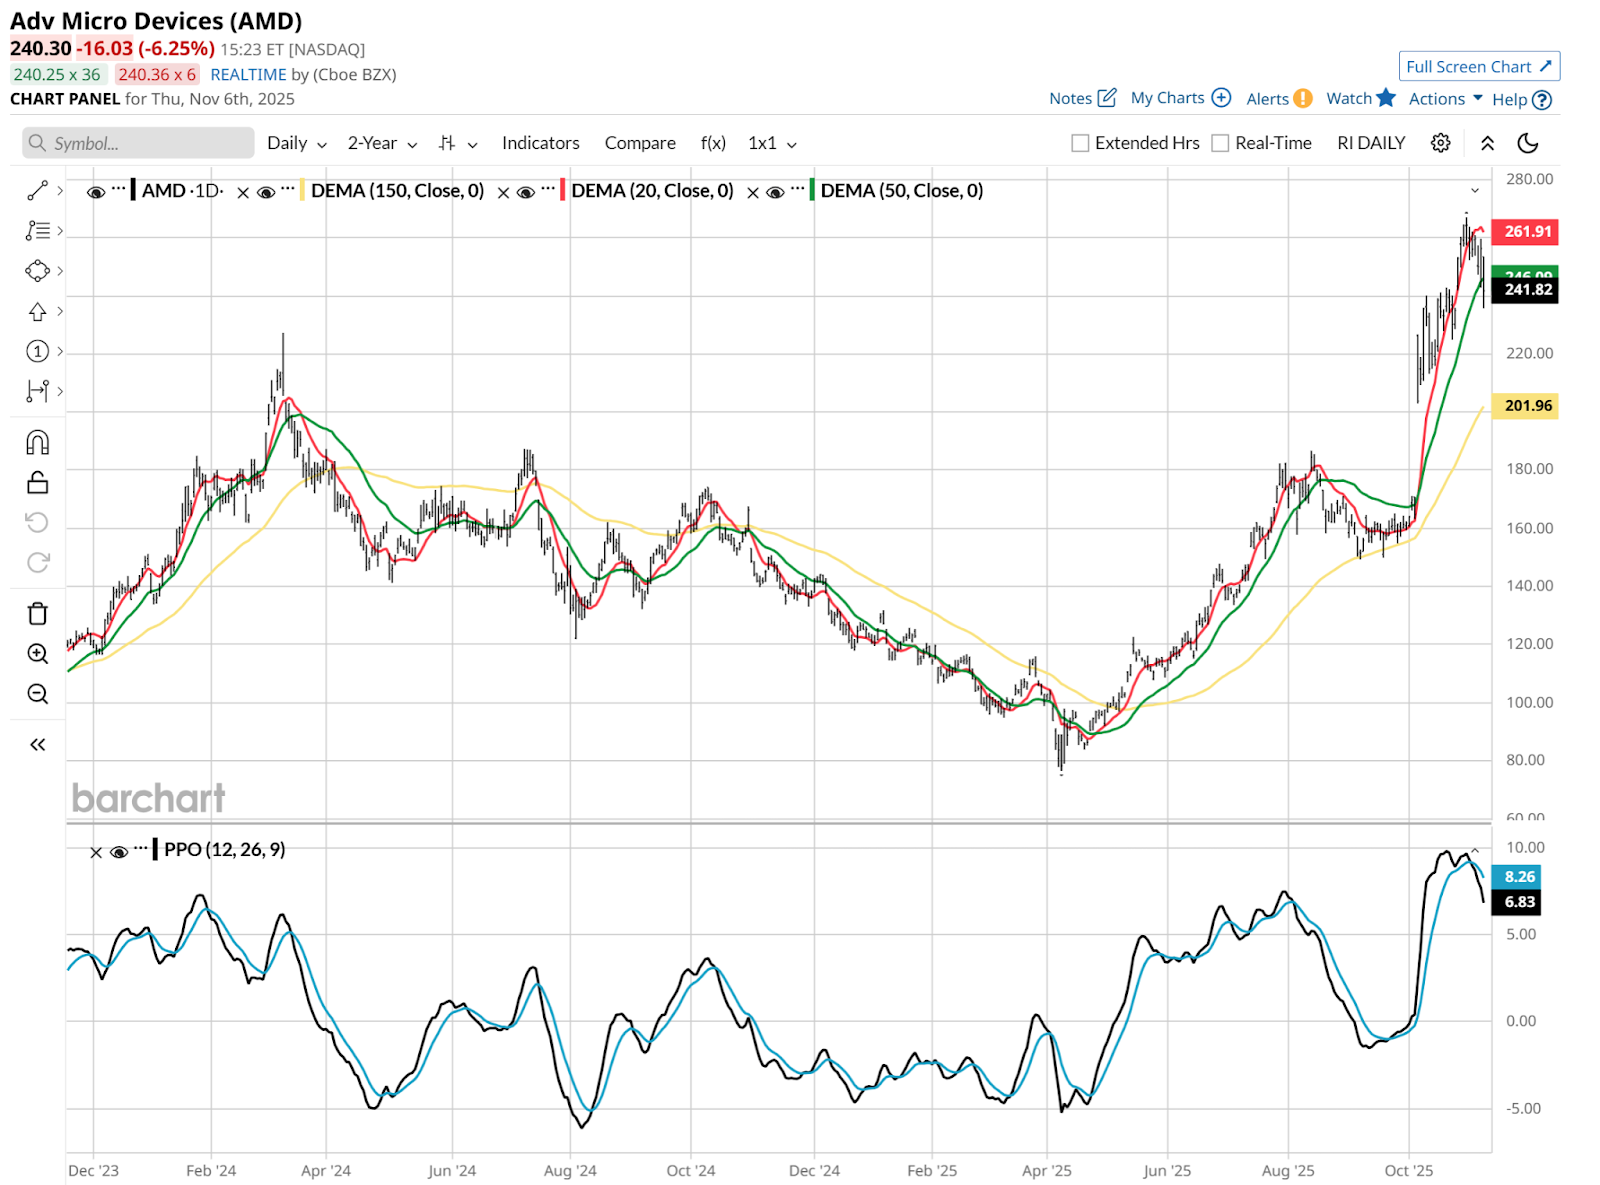Delete drawings with trash can icon

tap(37, 614)
